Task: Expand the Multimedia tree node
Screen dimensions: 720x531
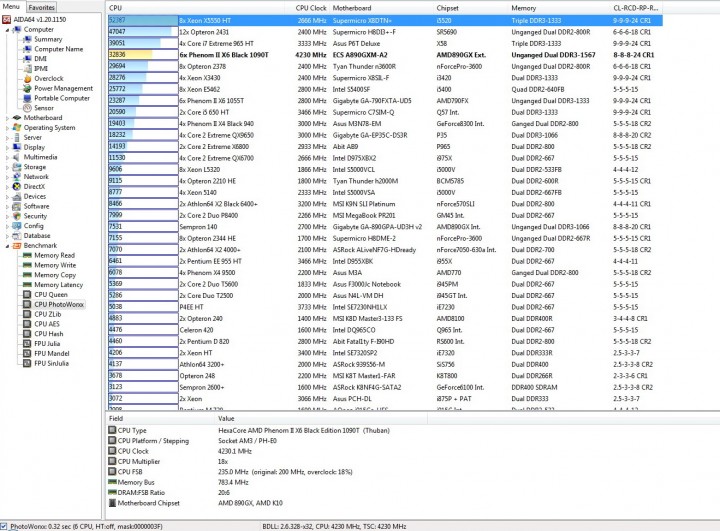Action: click(x=7, y=157)
